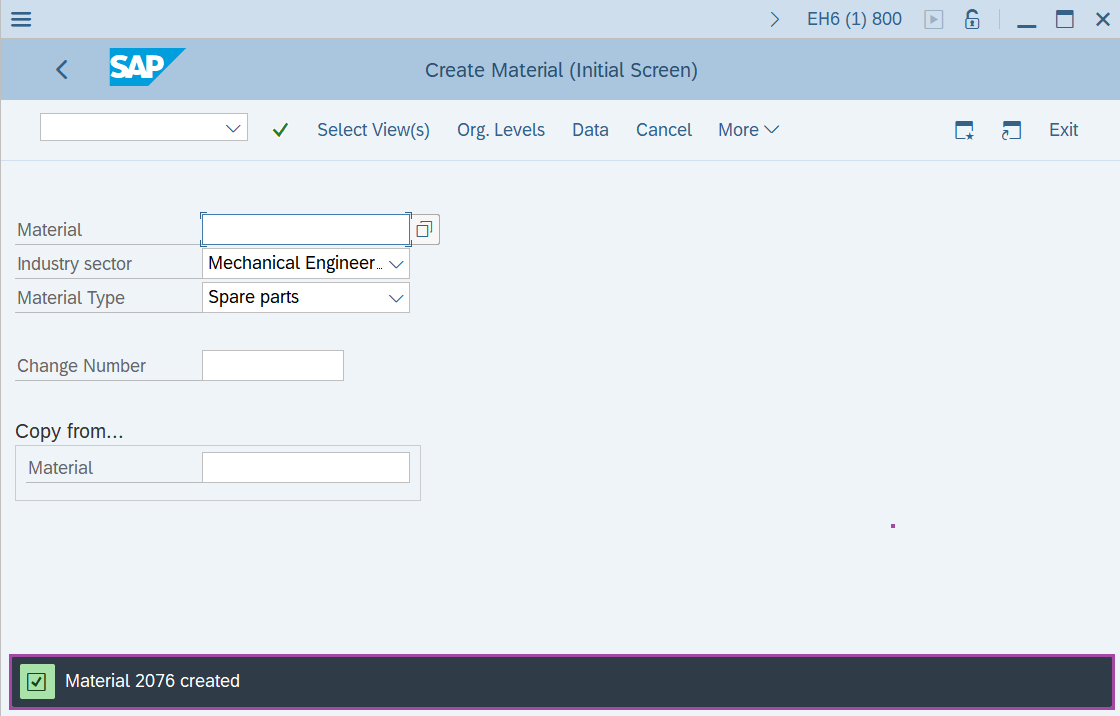
Task: Click the SAP logo
Action: coord(147,68)
